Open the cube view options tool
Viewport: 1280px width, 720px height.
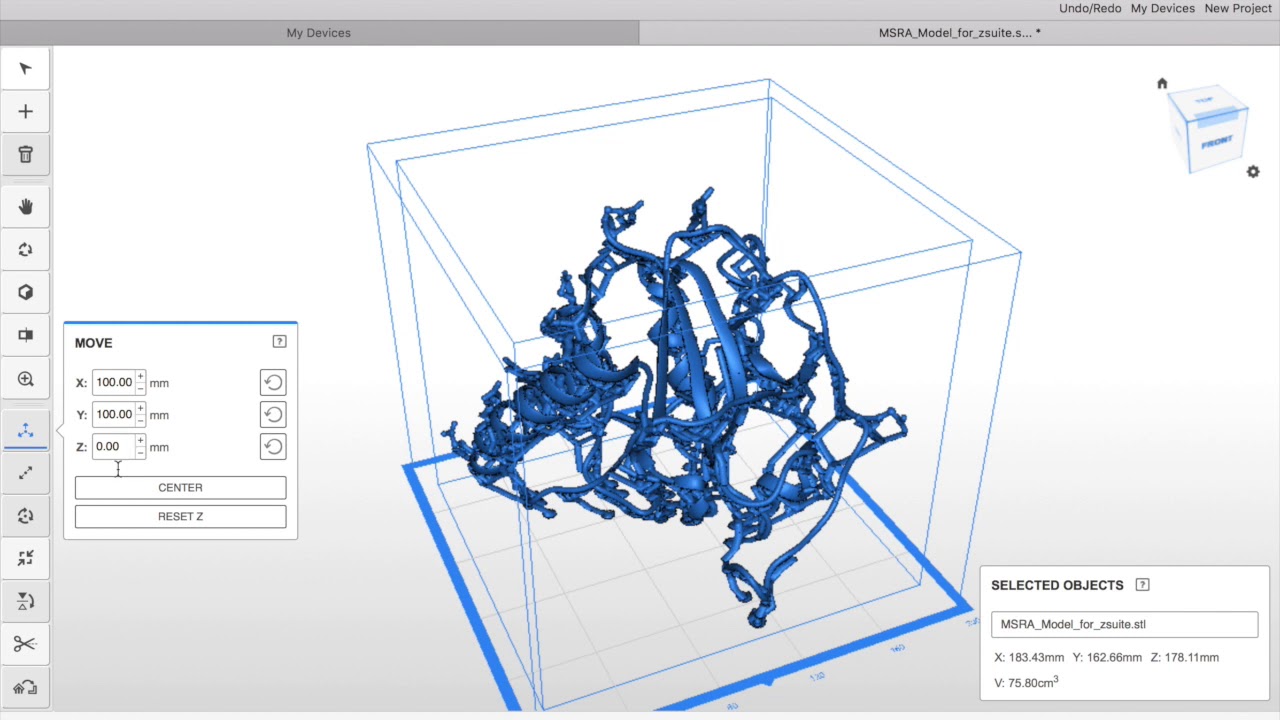[26, 293]
